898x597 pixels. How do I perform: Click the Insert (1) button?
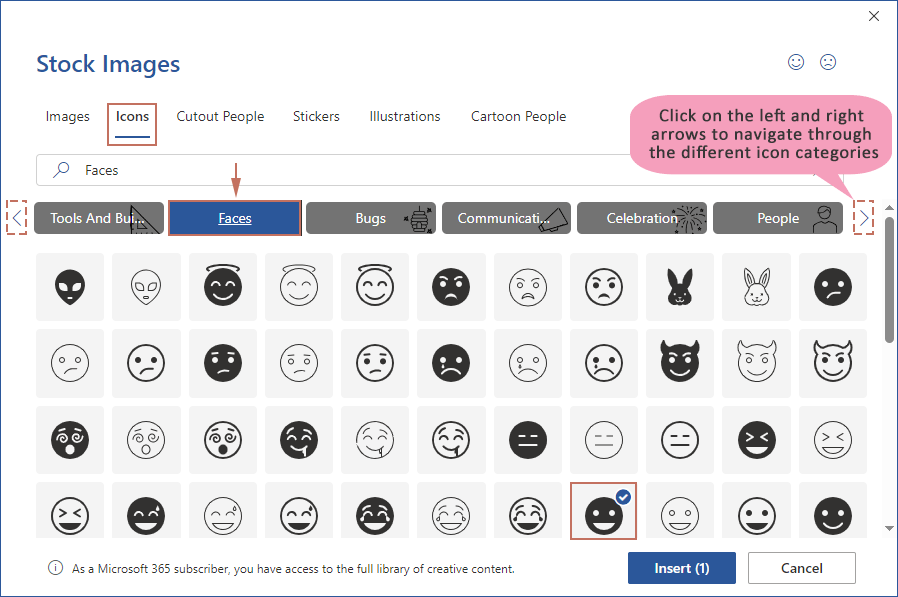click(x=681, y=568)
